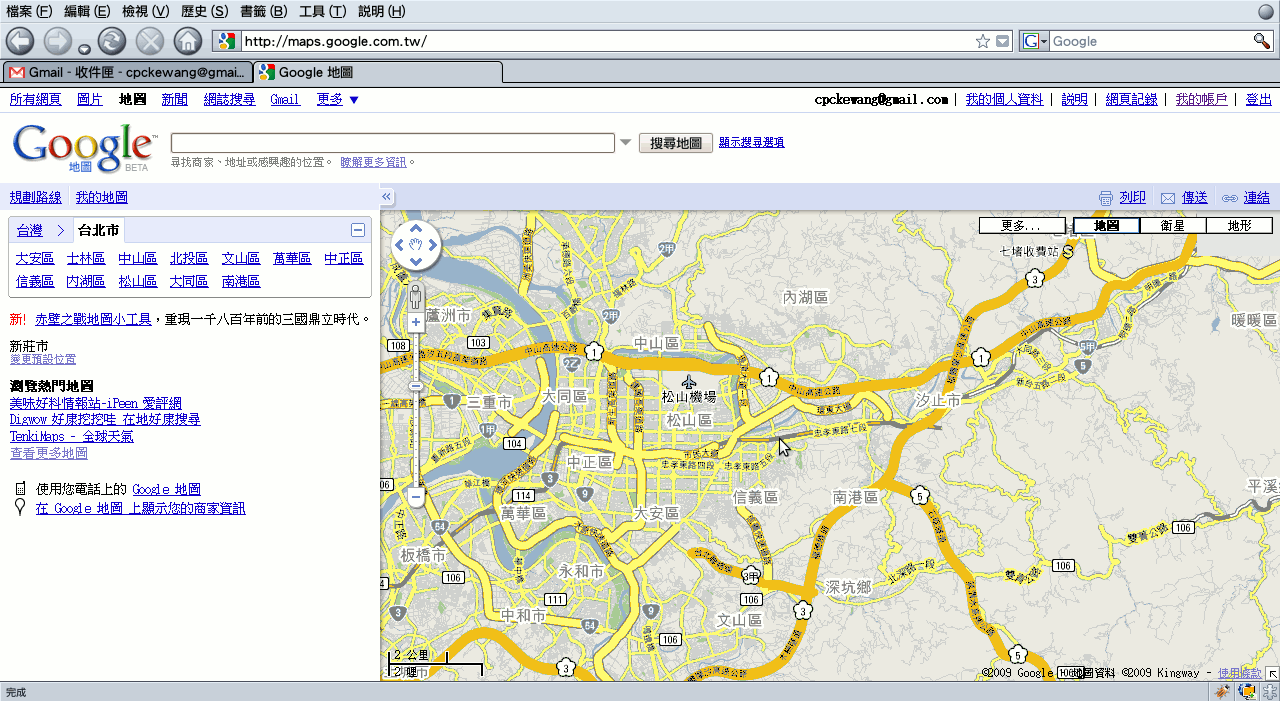Click the 松山機場 airport label on map
This screenshot has width=1280, height=701.
(x=689, y=397)
